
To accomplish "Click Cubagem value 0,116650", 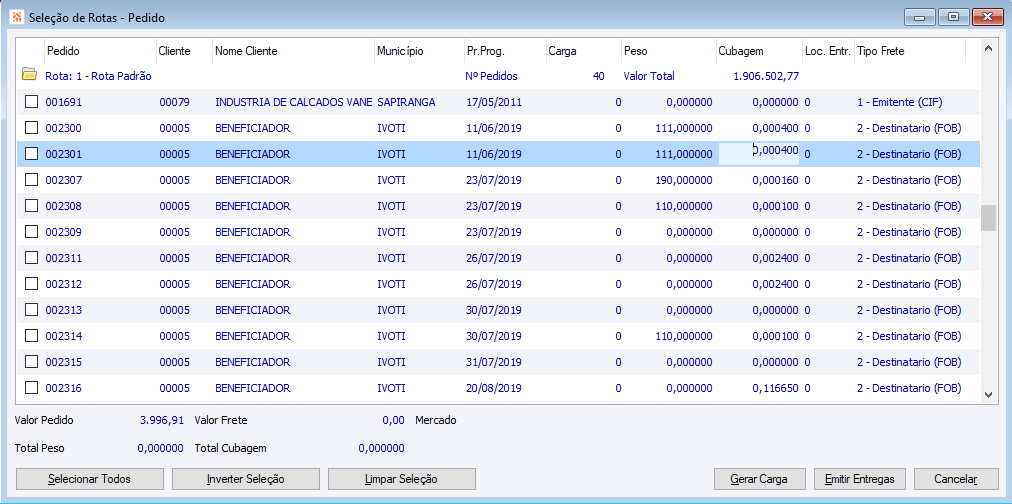I will (776, 388).
